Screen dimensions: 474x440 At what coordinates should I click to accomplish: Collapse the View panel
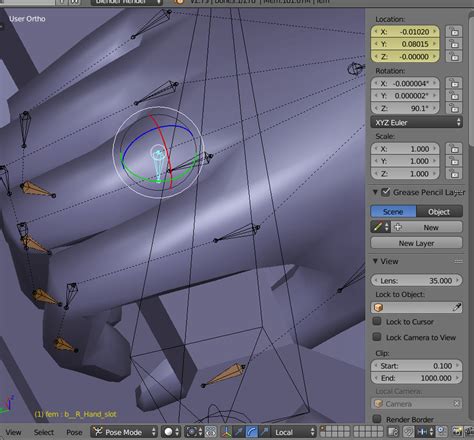pos(375,261)
